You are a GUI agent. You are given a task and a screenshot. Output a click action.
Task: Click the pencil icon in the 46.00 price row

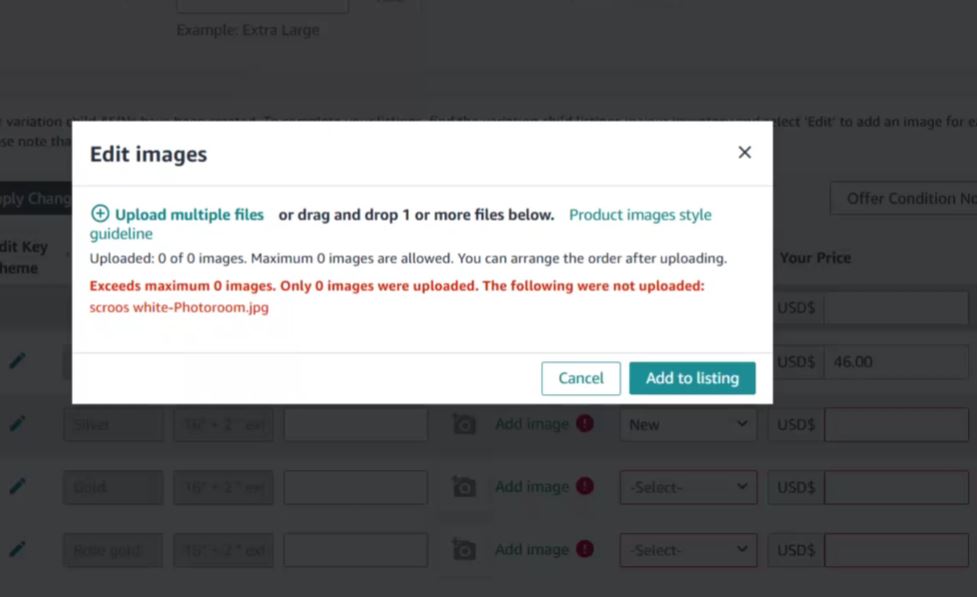point(17,360)
